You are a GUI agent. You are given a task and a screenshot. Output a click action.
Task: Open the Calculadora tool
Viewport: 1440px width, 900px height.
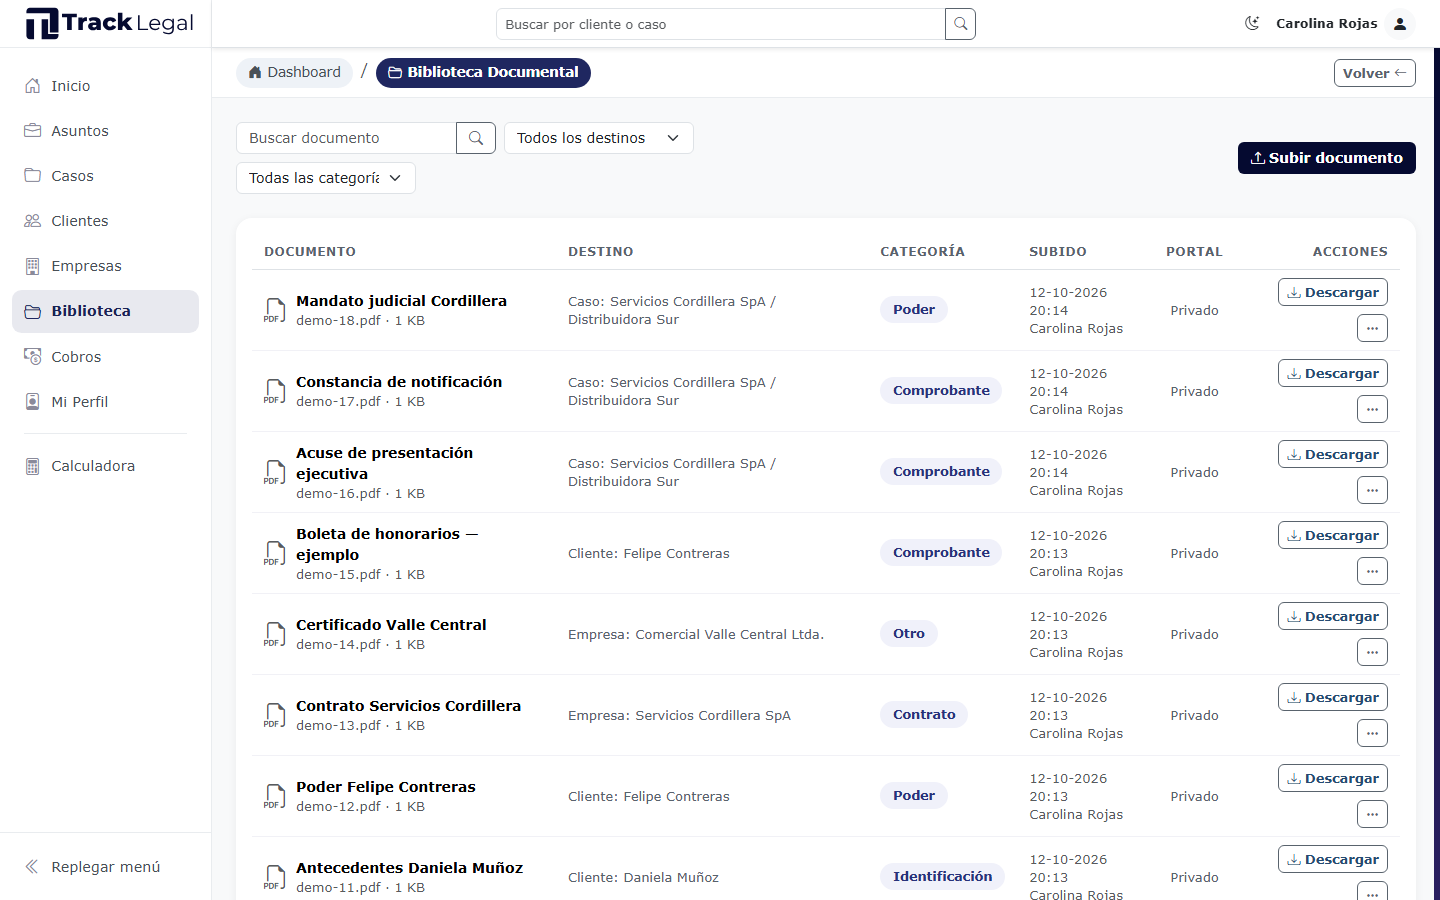pyautogui.click(x=105, y=466)
